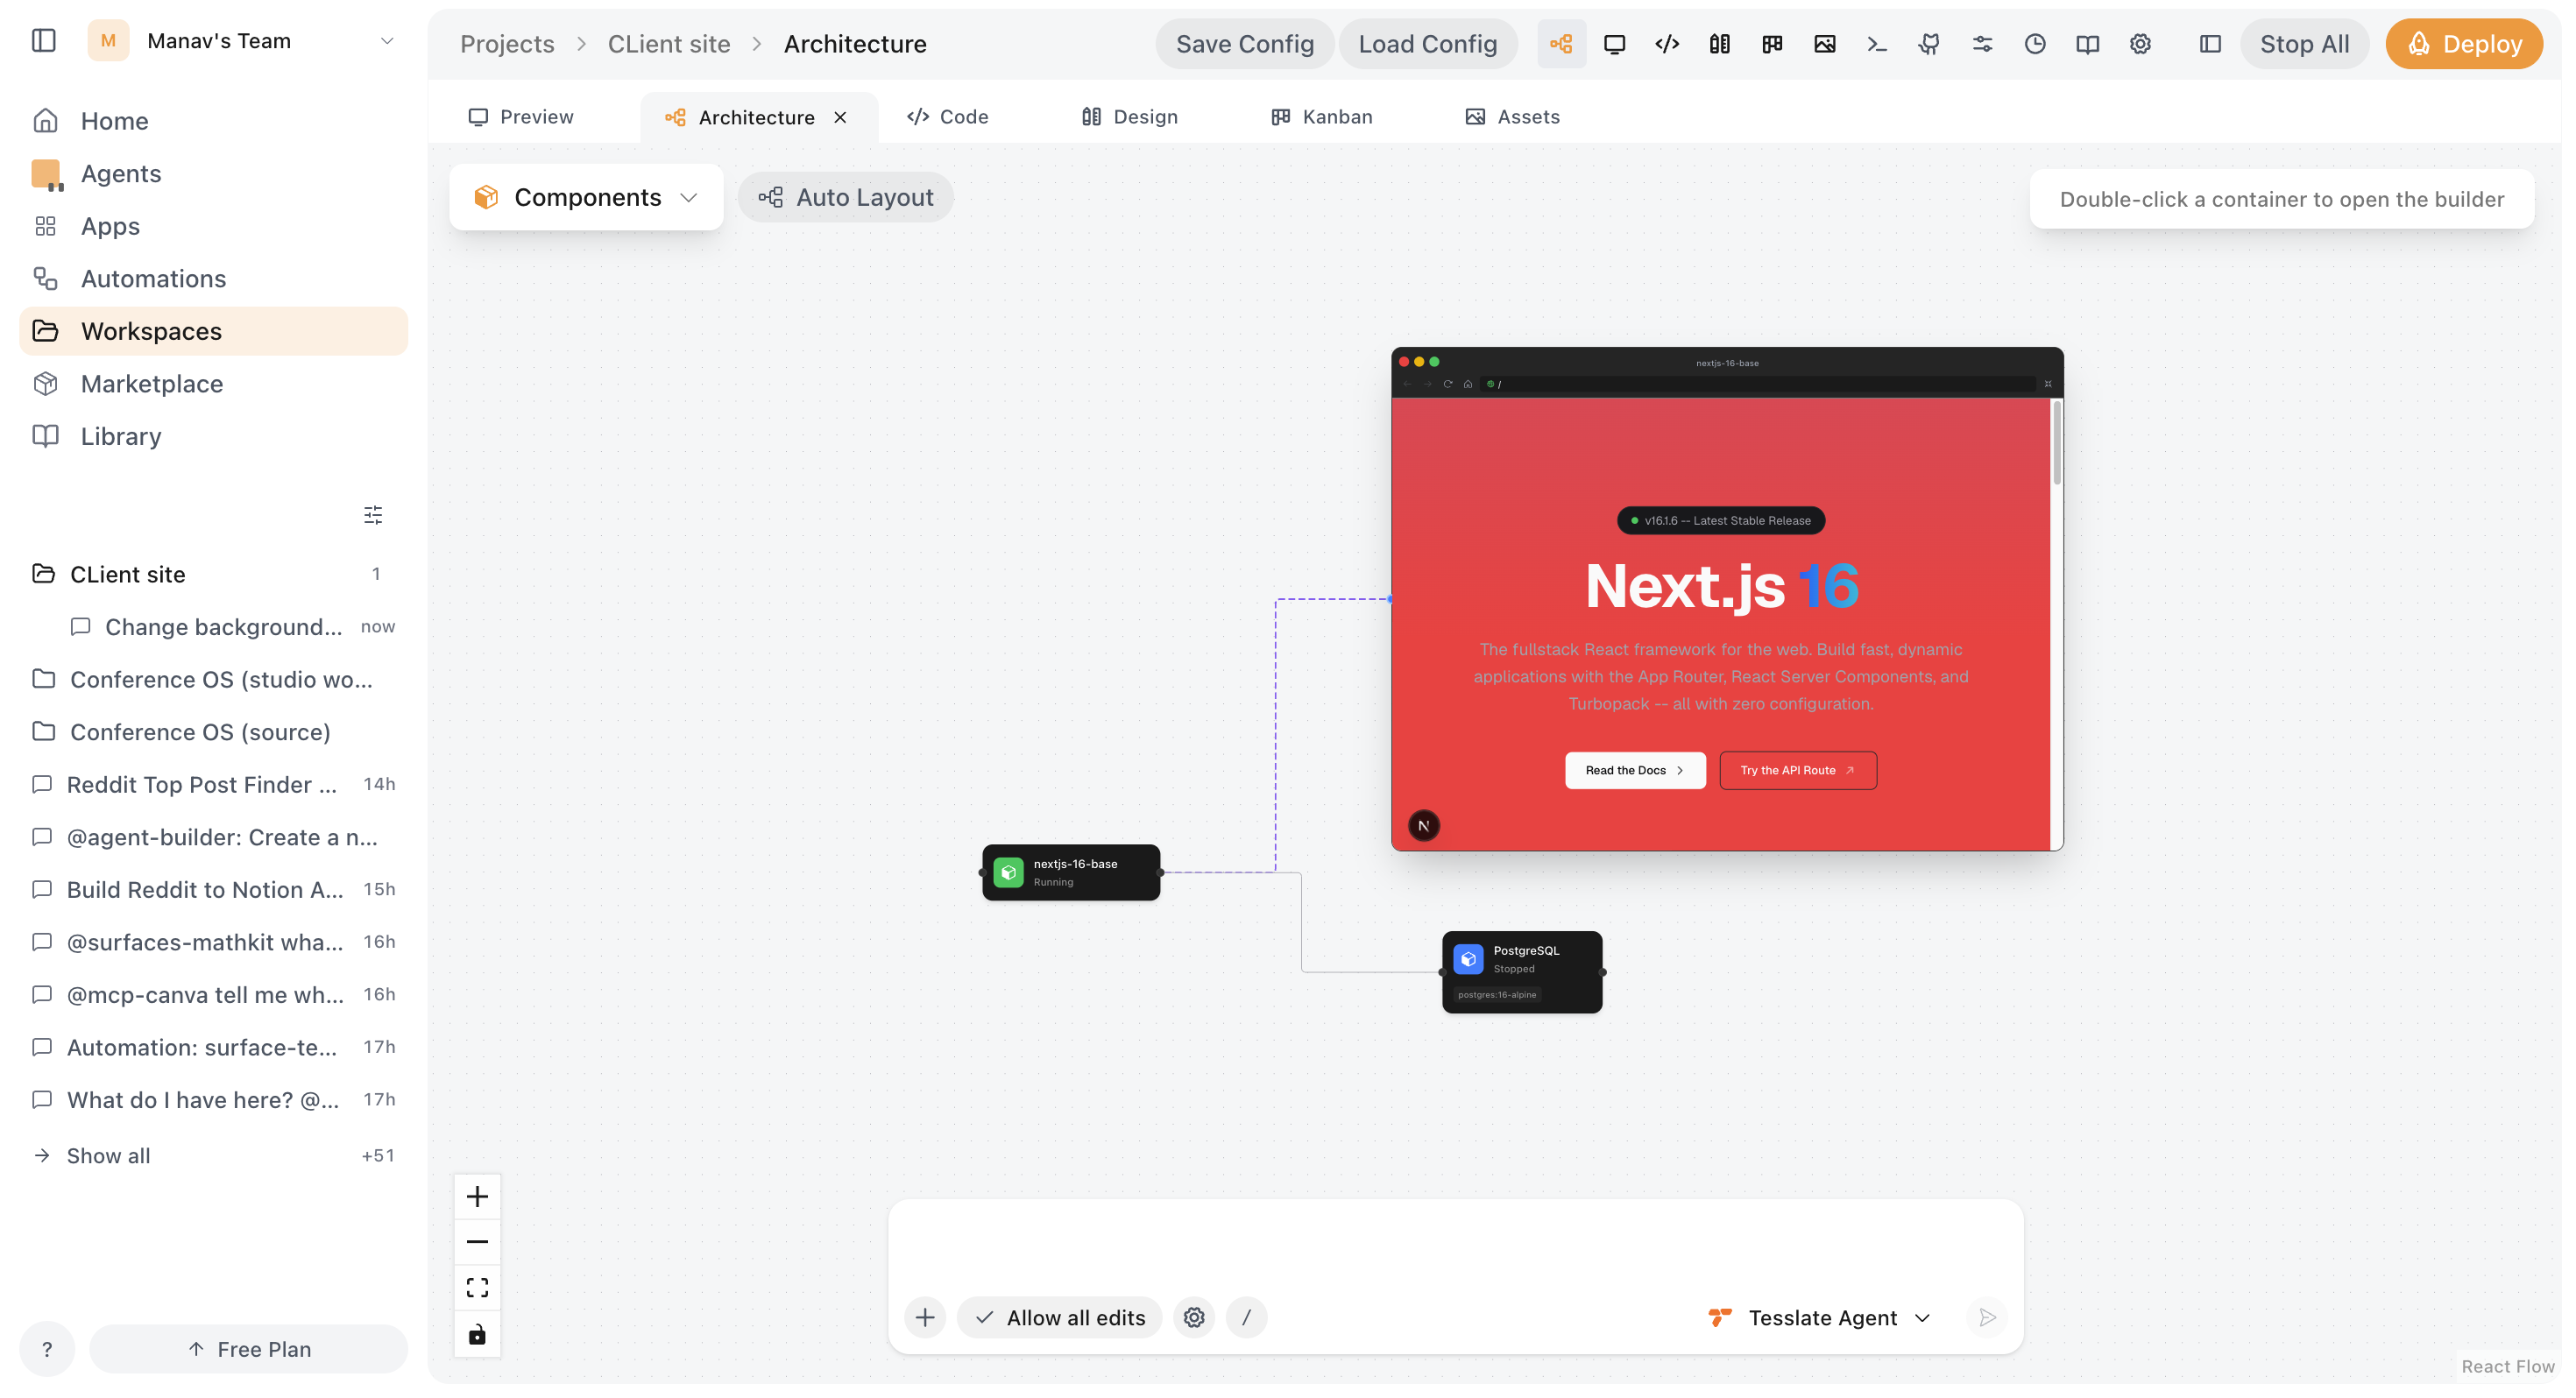Click the chat message input area

1455,1245
